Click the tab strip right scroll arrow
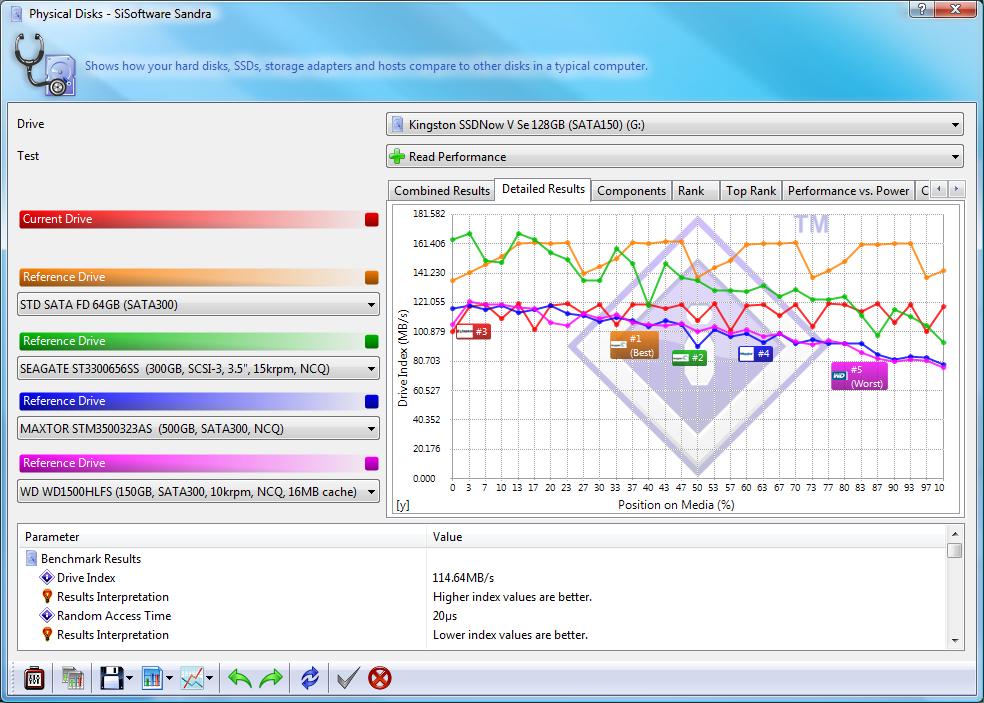Viewport: 984px width, 703px height. [x=956, y=189]
